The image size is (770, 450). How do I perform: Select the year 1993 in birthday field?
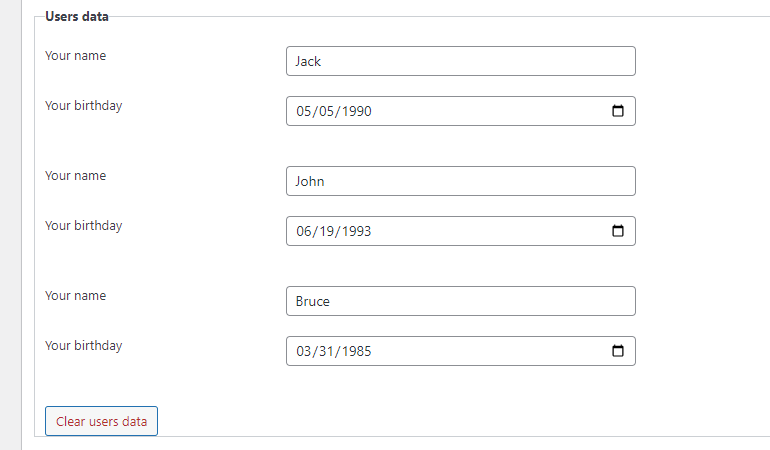(355, 232)
